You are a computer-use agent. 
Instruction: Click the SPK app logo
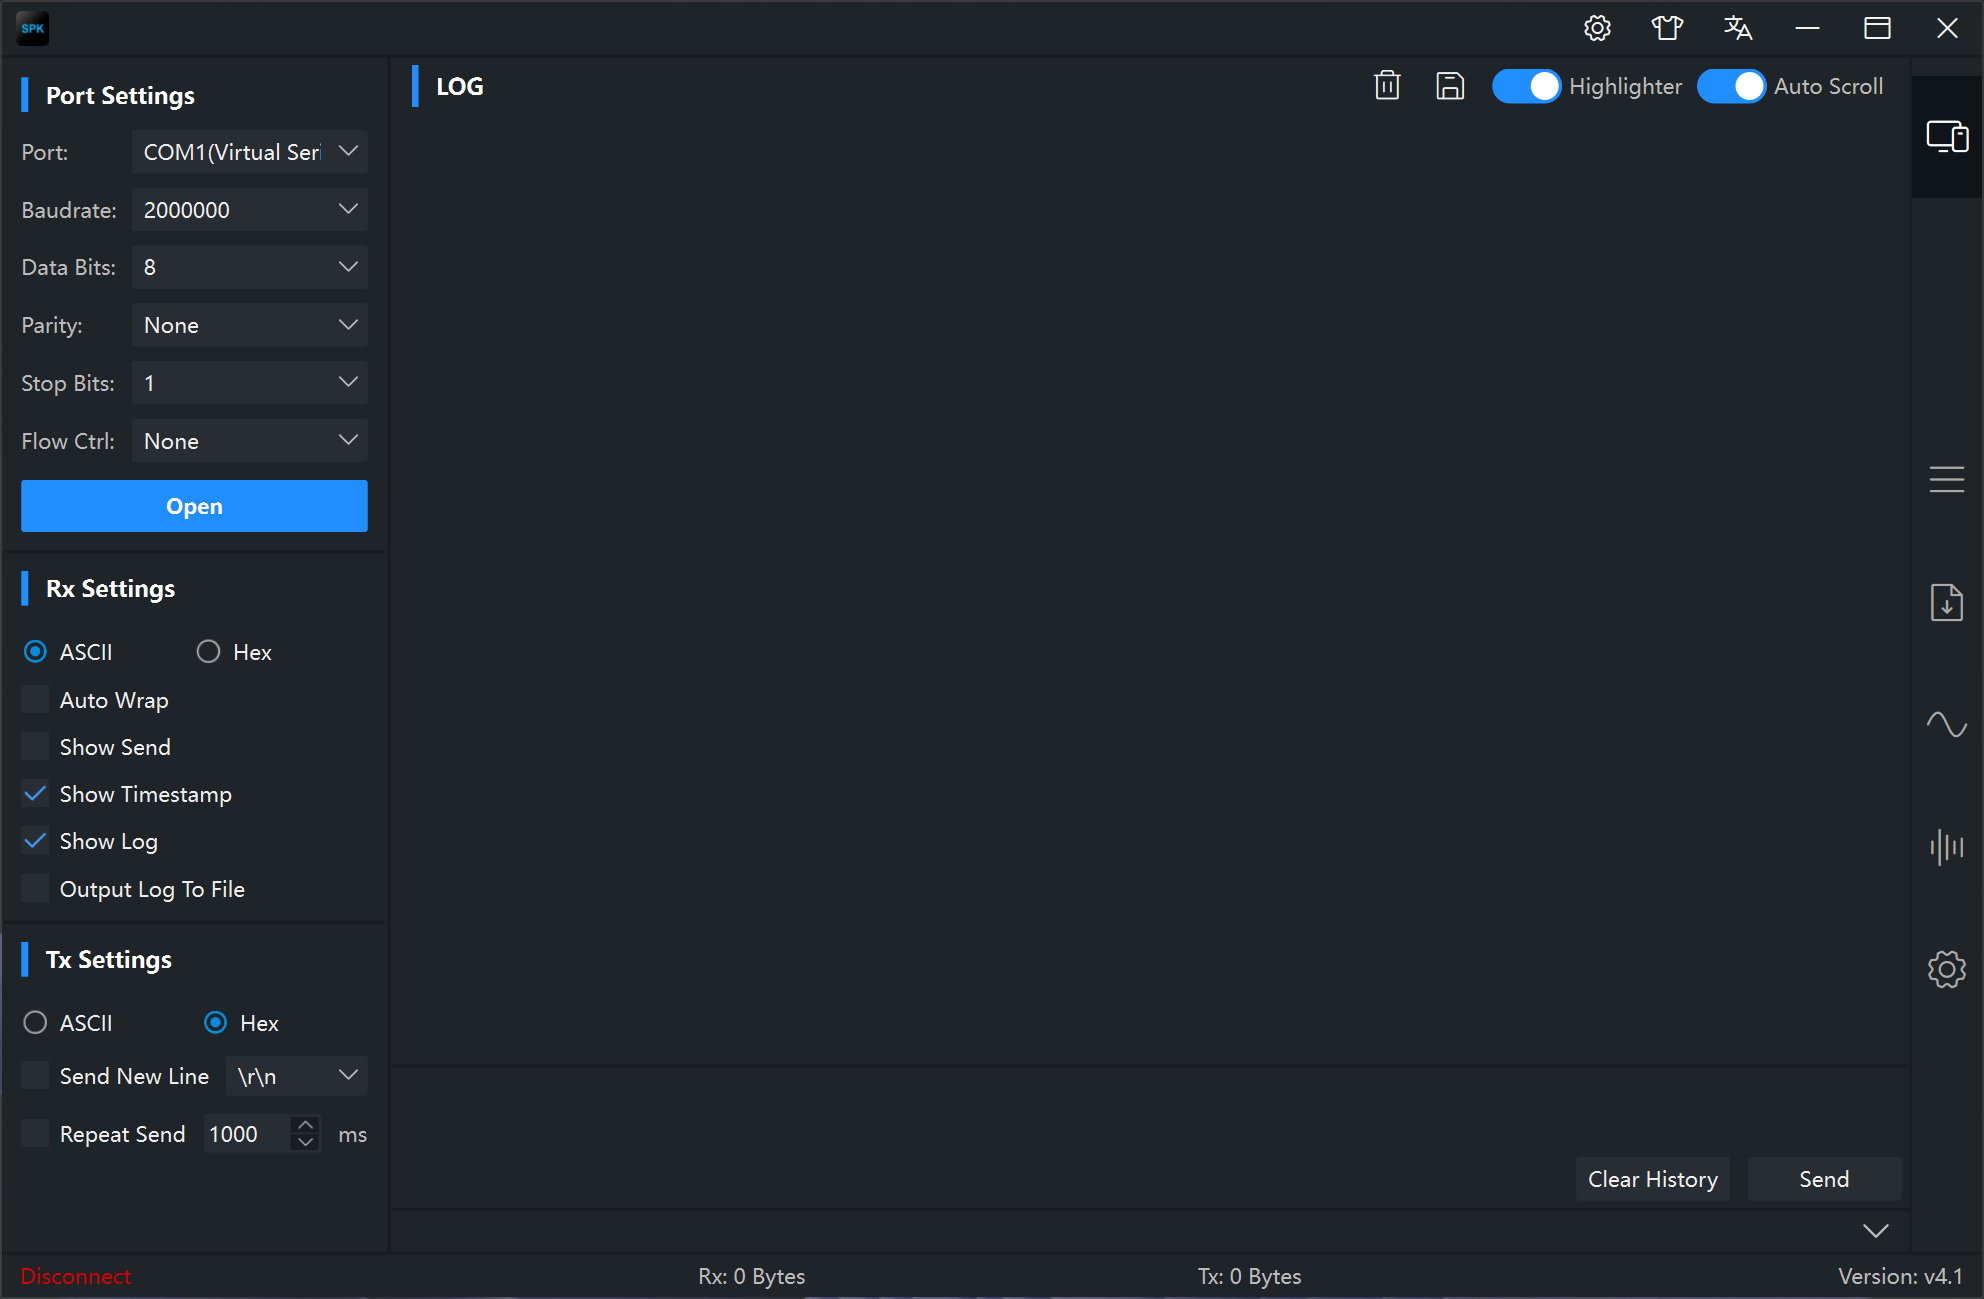pos(33,28)
